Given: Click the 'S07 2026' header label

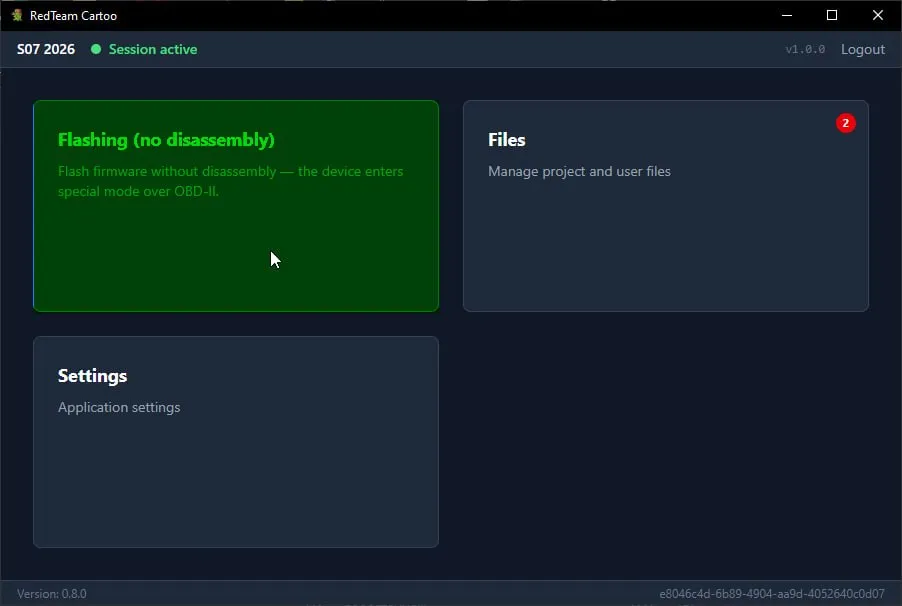Looking at the screenshot, I should pyautogui.click(x=46, y=49).
